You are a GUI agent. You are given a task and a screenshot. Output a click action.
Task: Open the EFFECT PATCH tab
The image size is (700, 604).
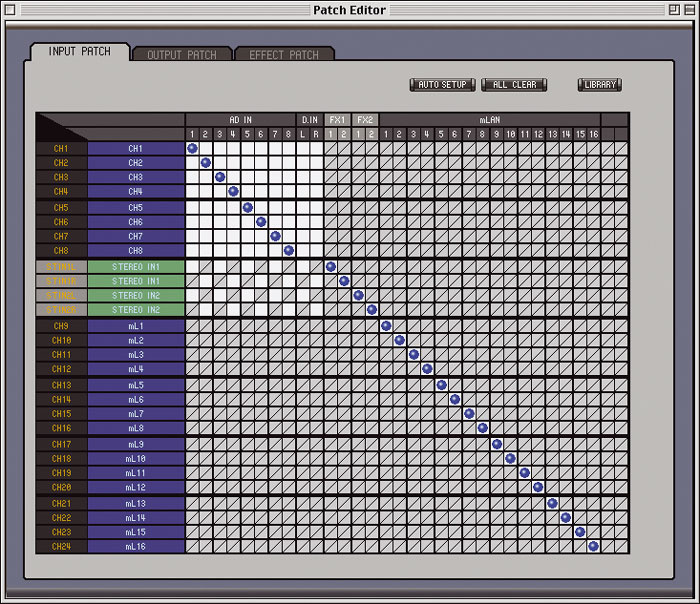284,55
